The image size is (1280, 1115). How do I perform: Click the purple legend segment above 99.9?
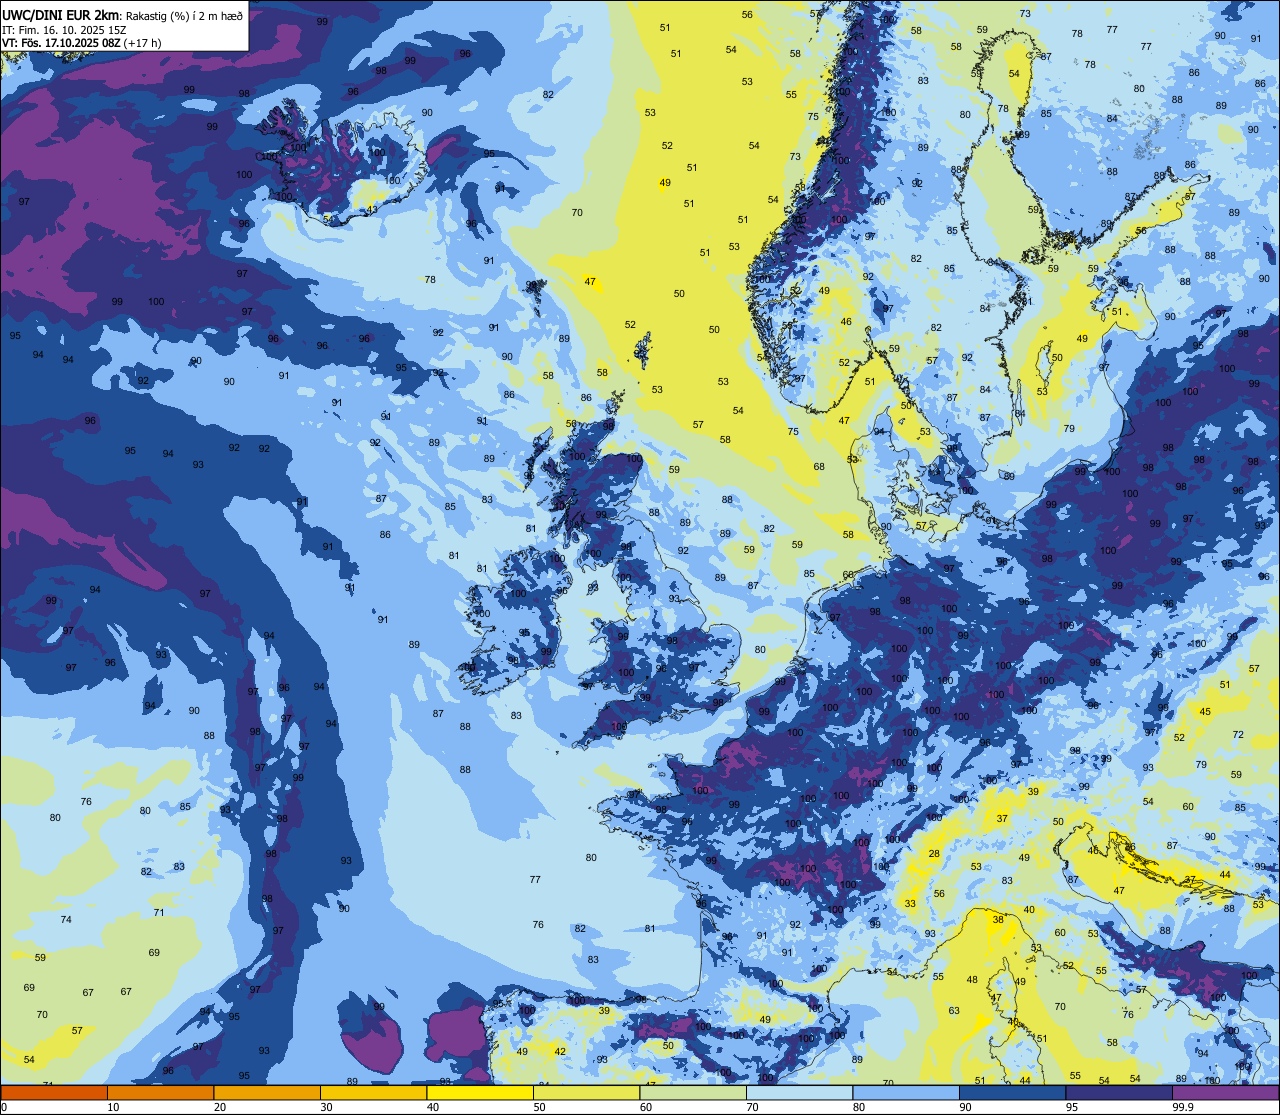pyautogui.click(x=1225, y=1092)
